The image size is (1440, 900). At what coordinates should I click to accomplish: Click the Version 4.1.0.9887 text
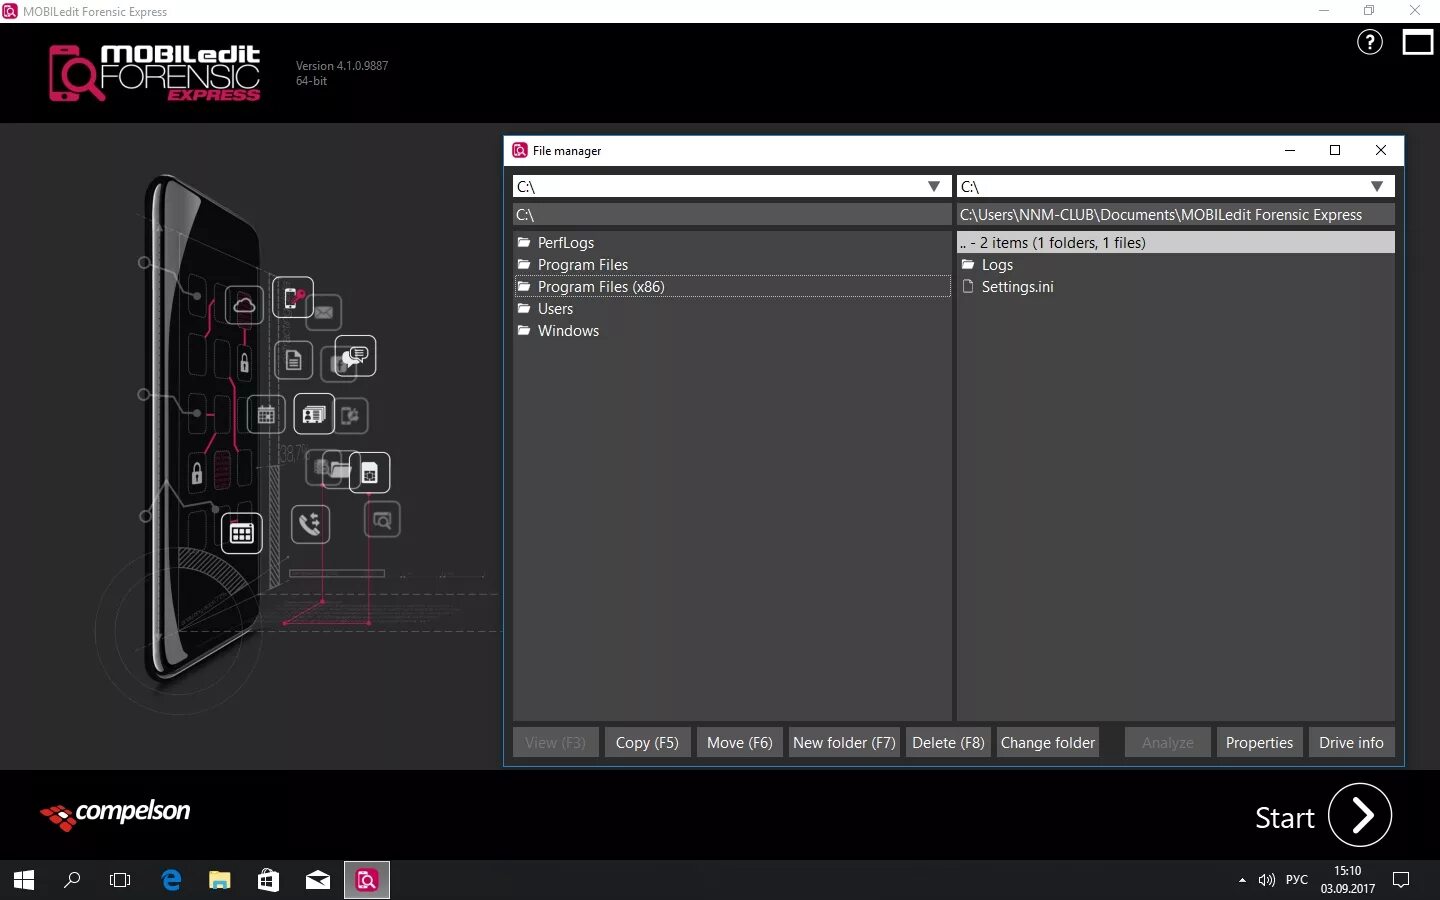pyautogui.click(x=342, y=66)
